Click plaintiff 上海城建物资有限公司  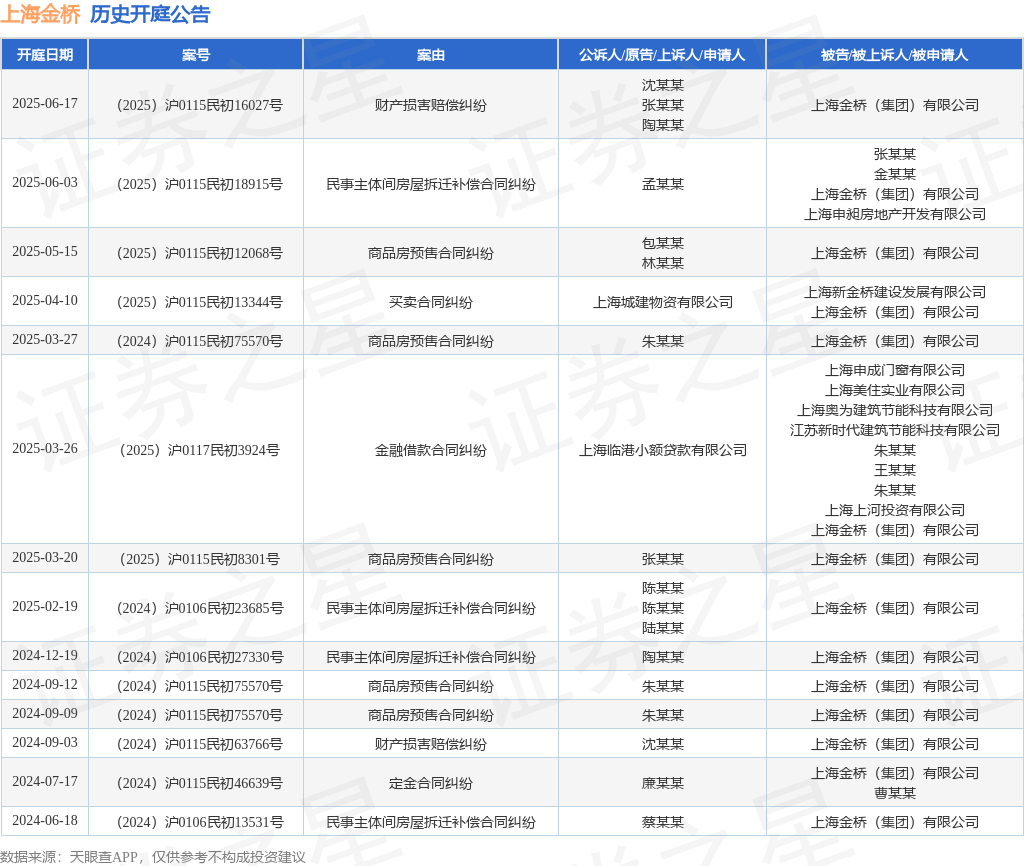click(x=662, y=302)
